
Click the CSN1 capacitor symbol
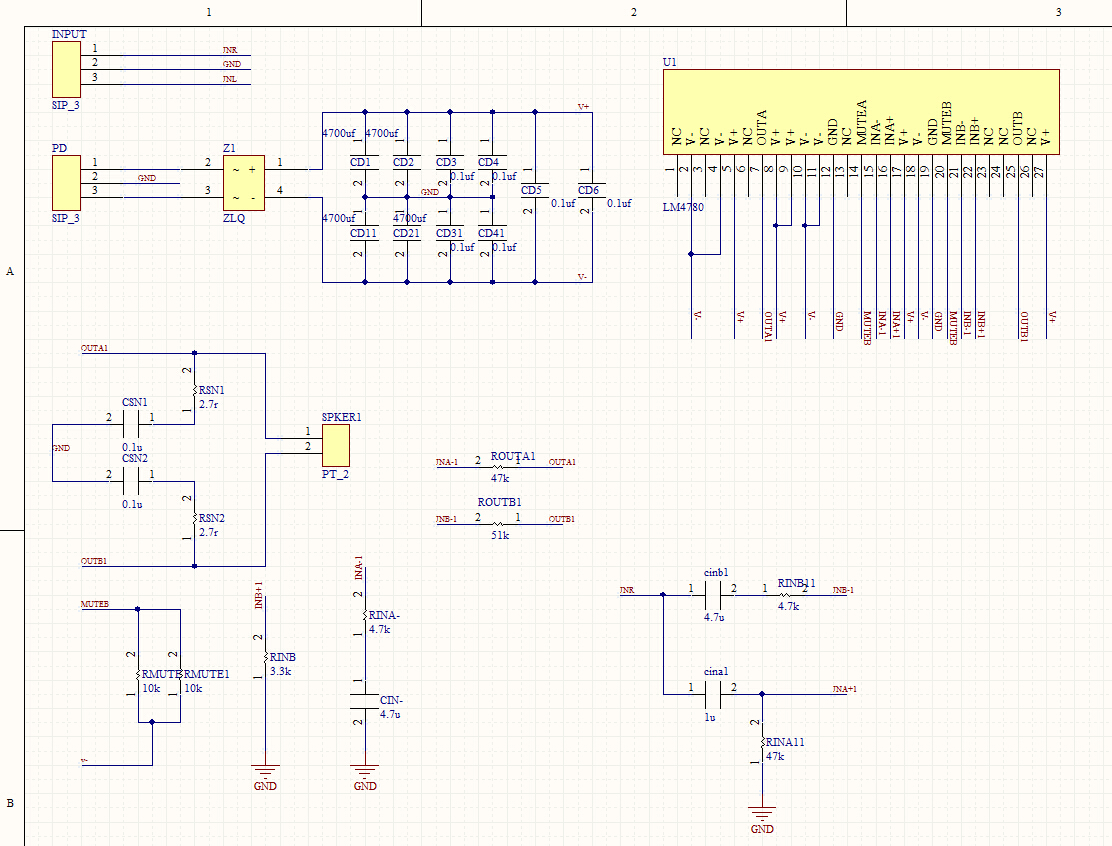(130, 425)
